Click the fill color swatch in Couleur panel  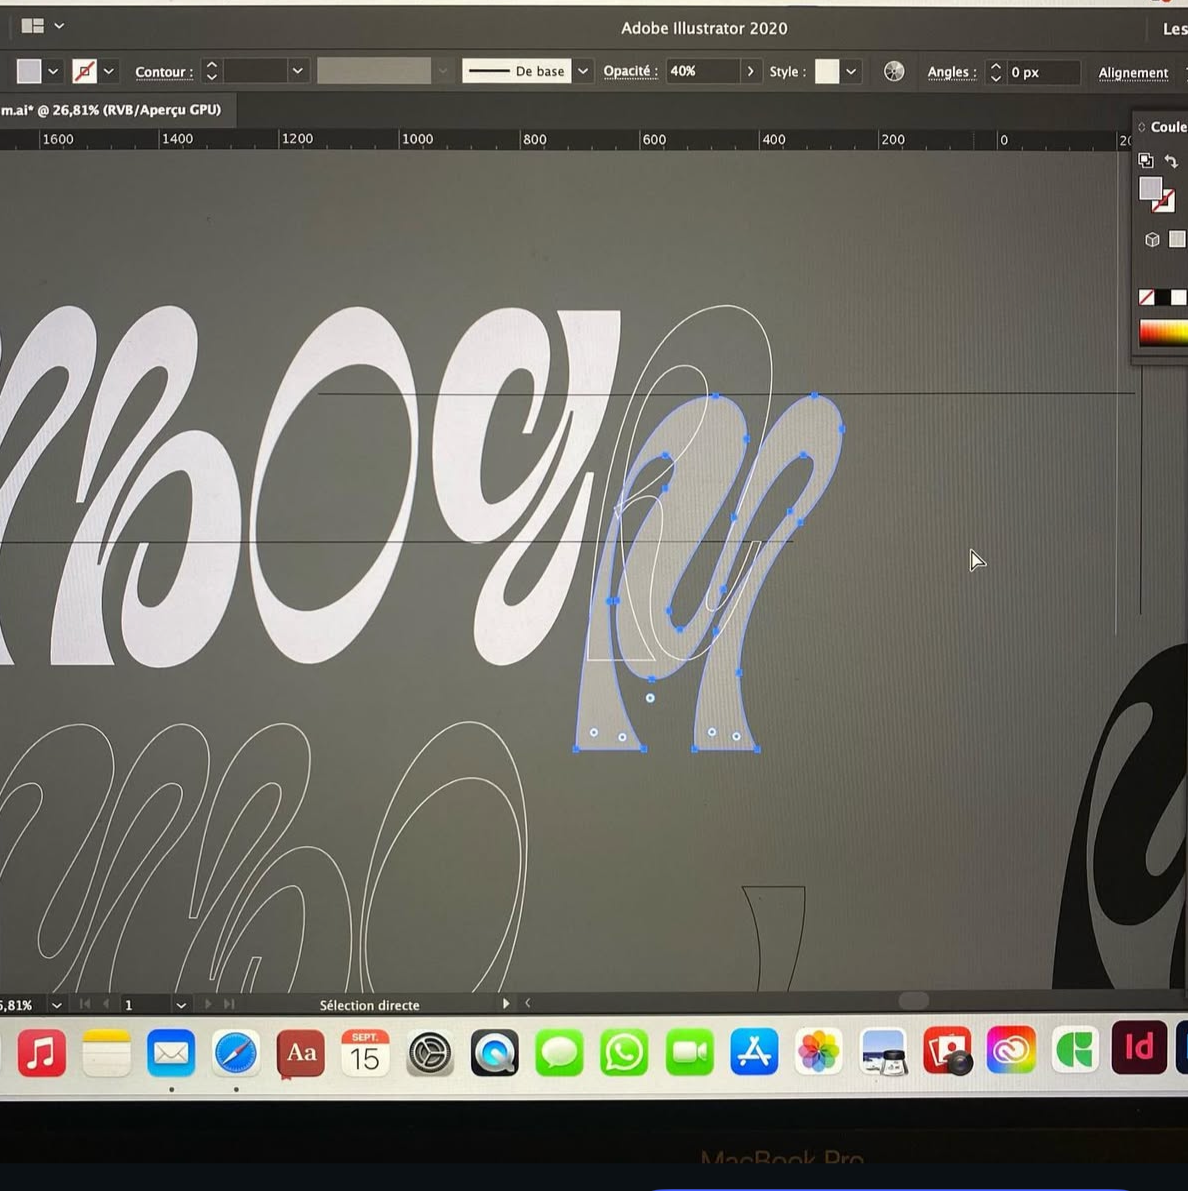tap(1151, 188)
